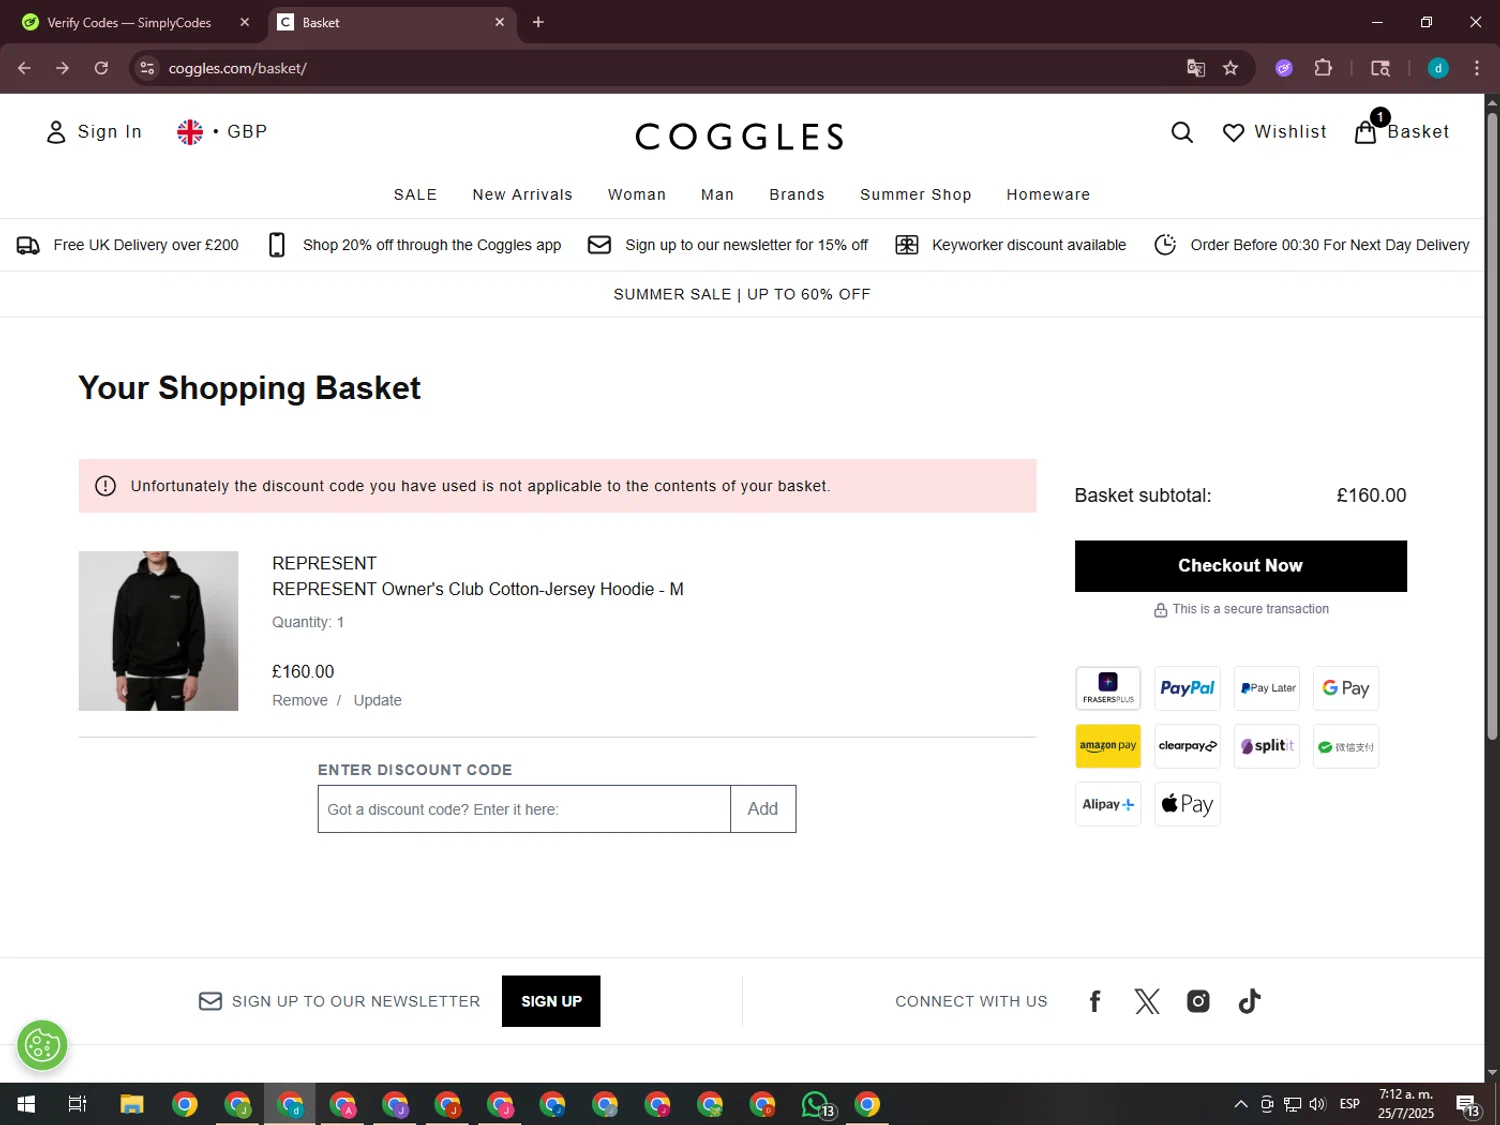This screenshot has height=1125, width=1500.
Task: Click the browser translate page icon
Action: 1196,68
